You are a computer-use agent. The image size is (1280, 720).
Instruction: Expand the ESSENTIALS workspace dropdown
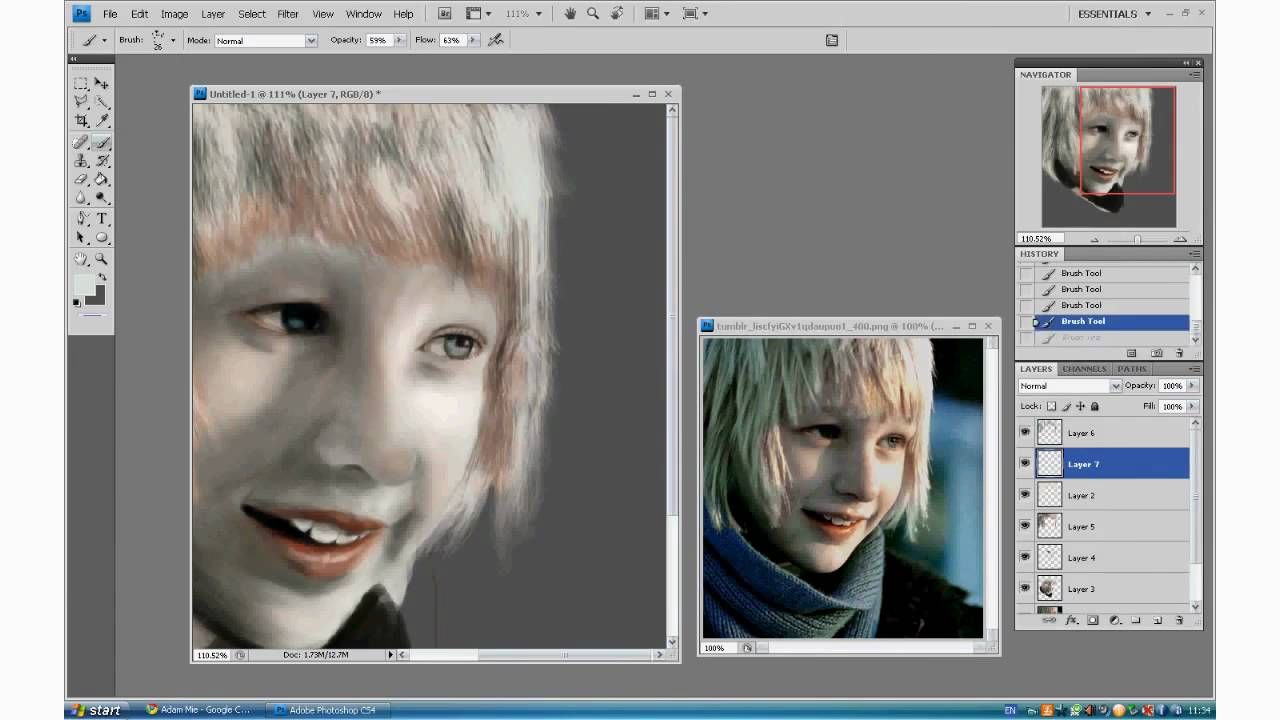pyautogui.click(x=1114, y=14)
